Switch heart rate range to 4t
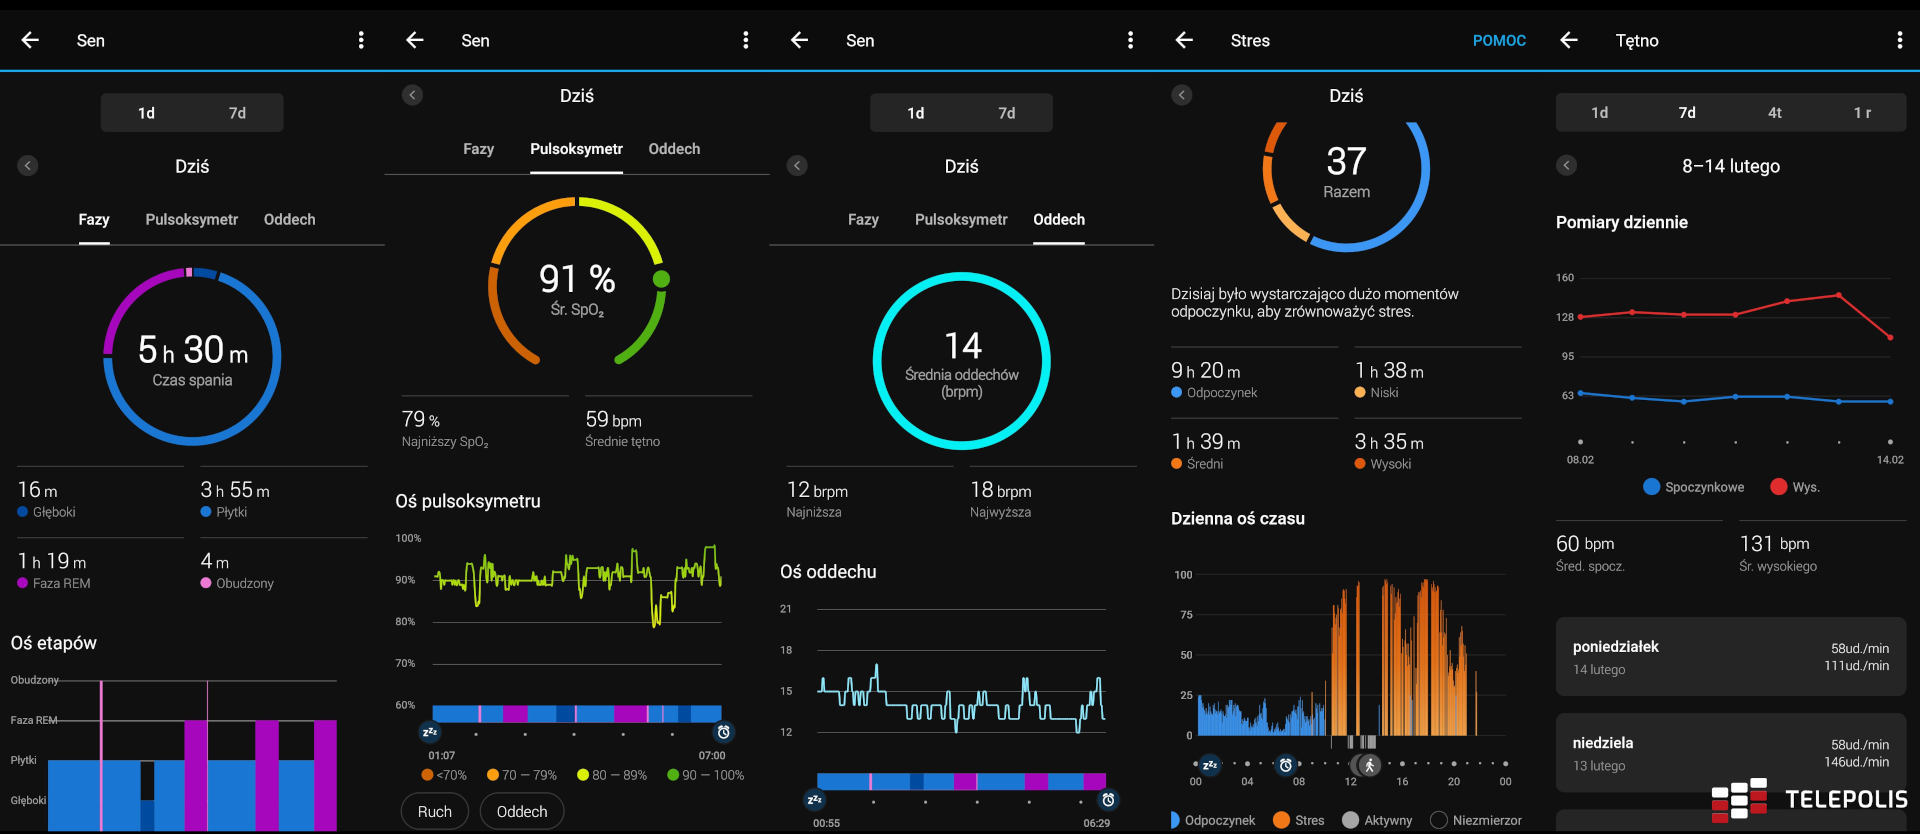Screen dimensions: 1920x834 (1774, 113)
